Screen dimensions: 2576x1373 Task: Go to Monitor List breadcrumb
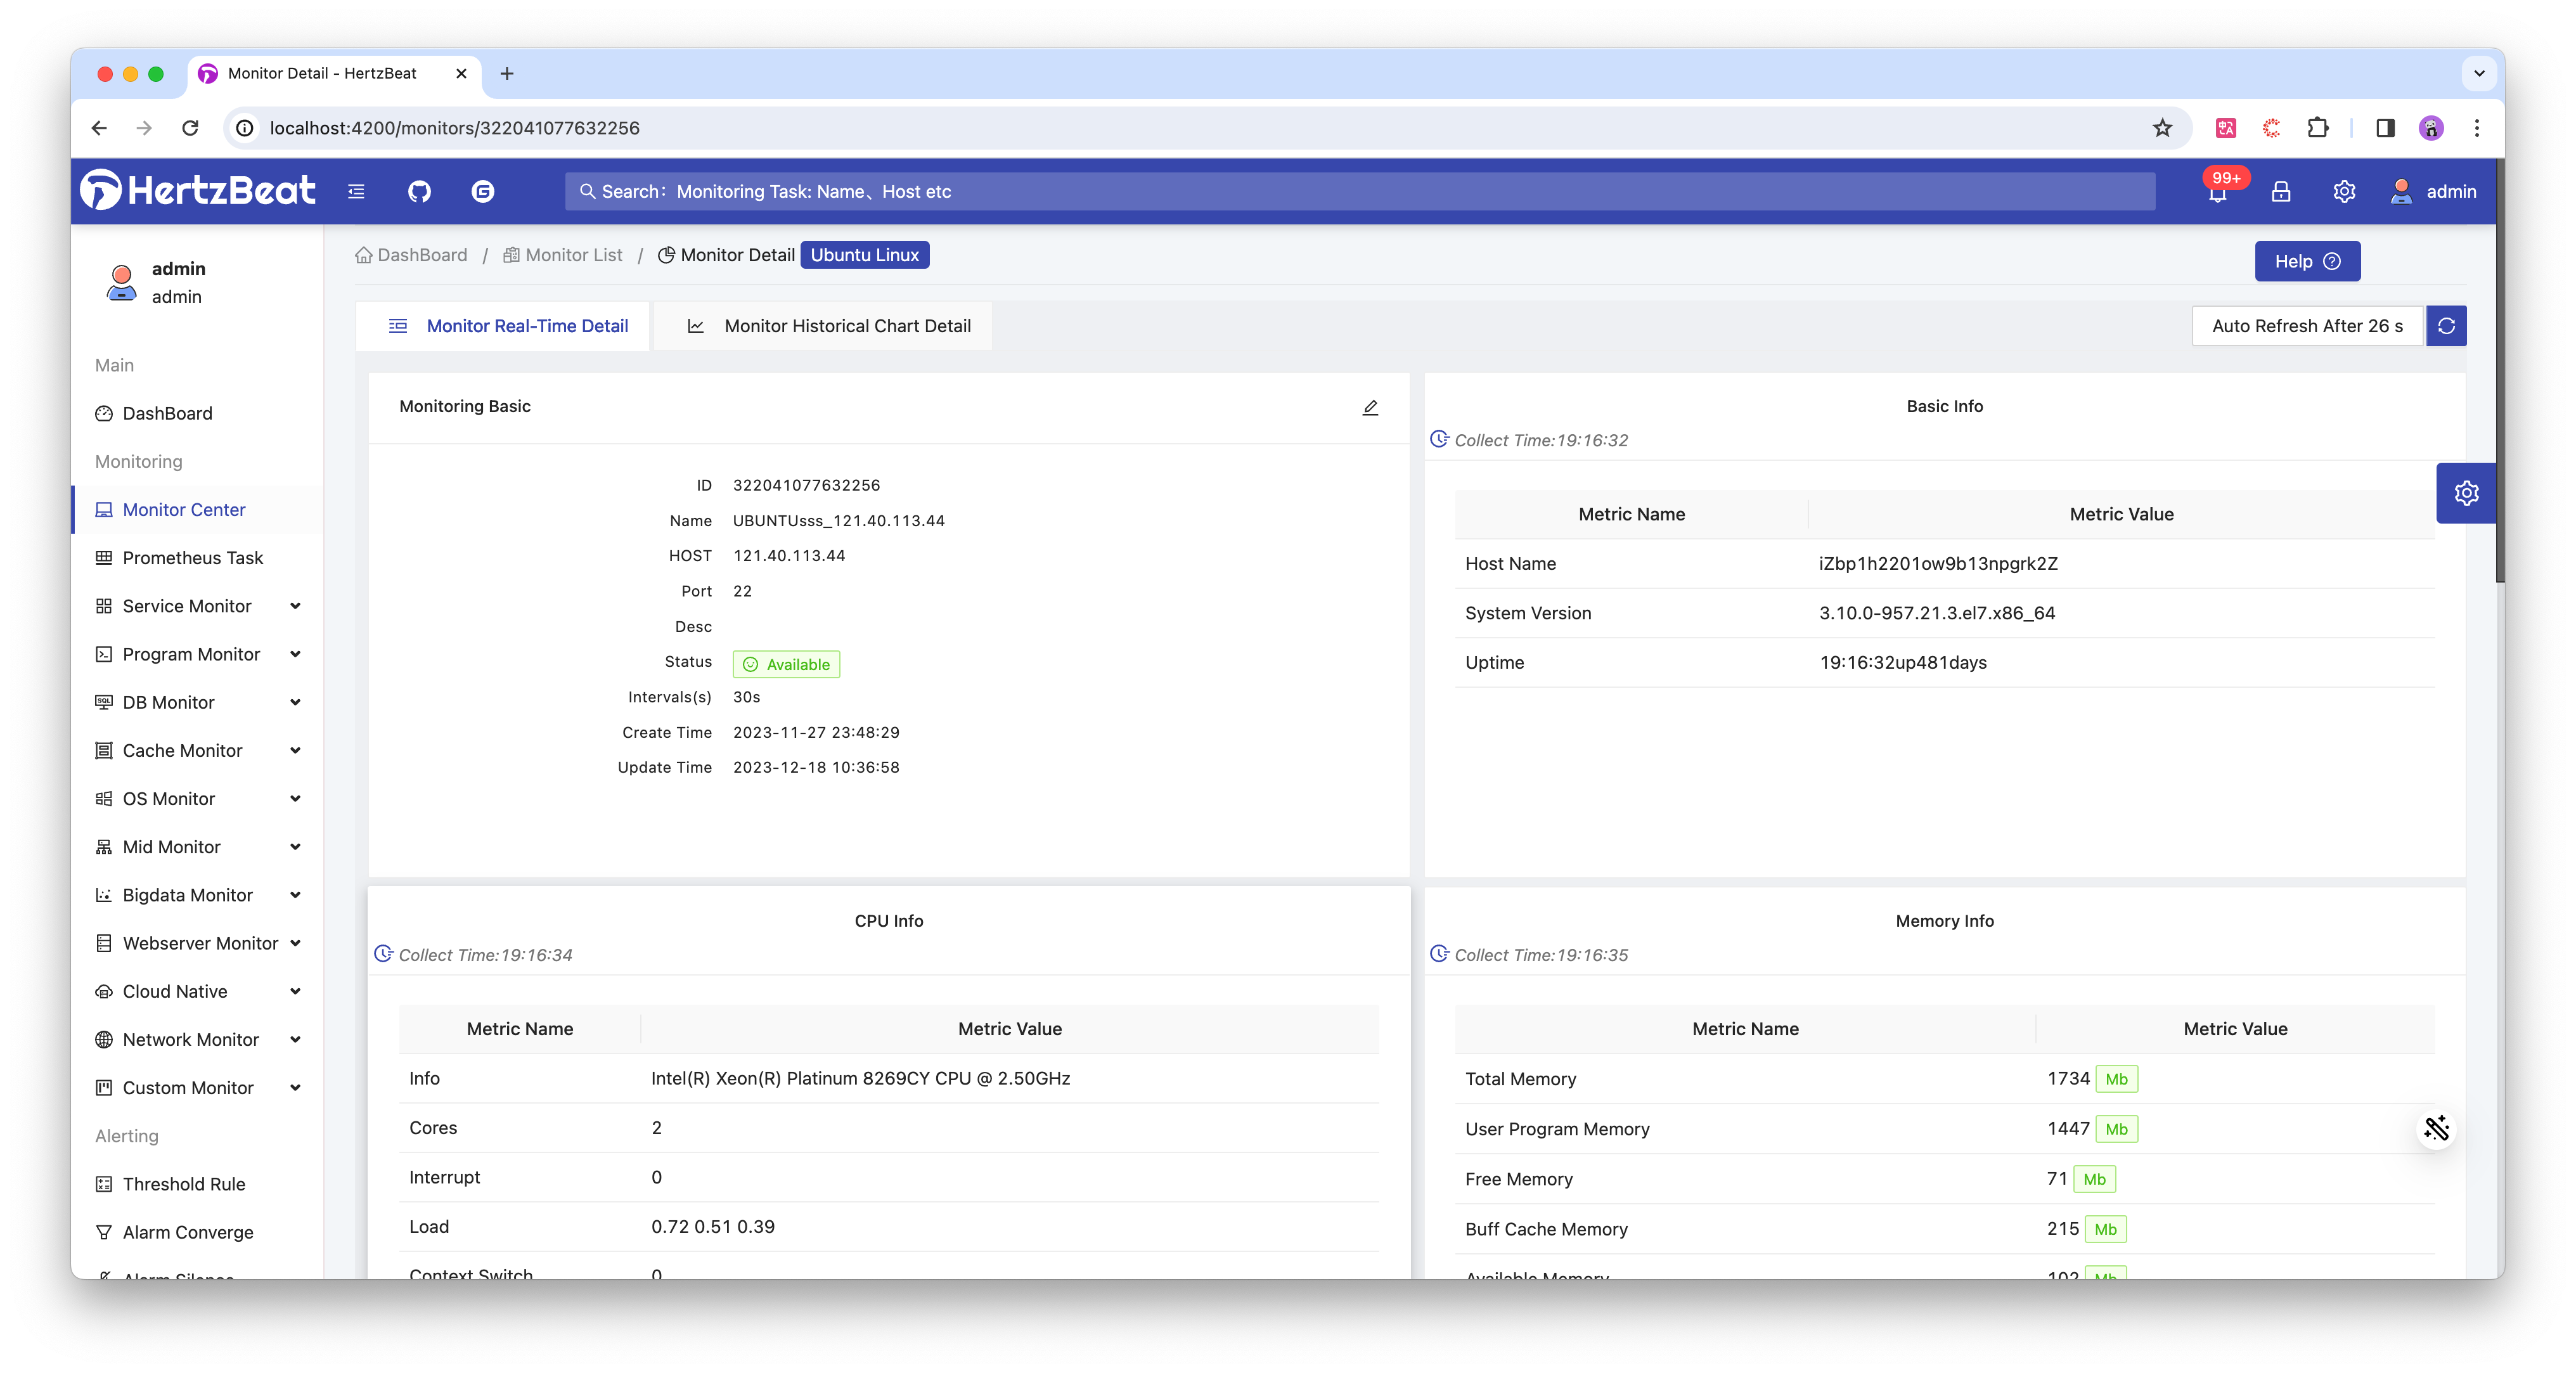573,255
